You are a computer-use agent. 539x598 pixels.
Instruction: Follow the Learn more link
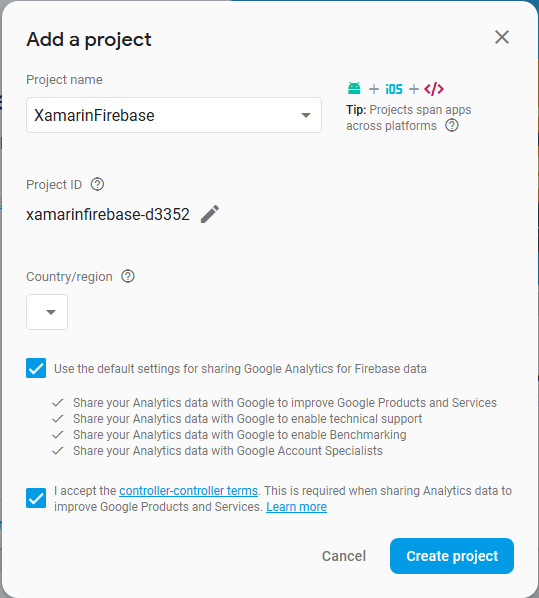coord(296,507)
